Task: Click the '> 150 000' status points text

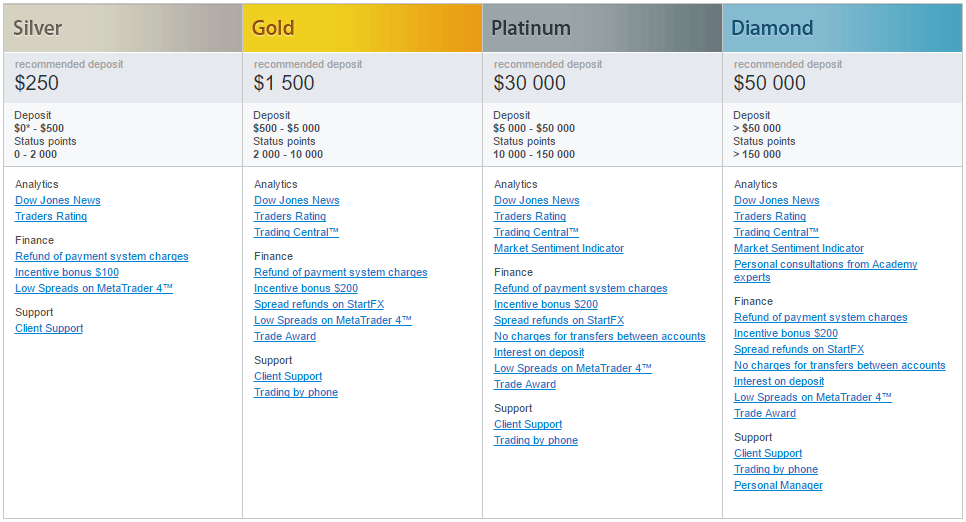Action: tap(757, 154)
